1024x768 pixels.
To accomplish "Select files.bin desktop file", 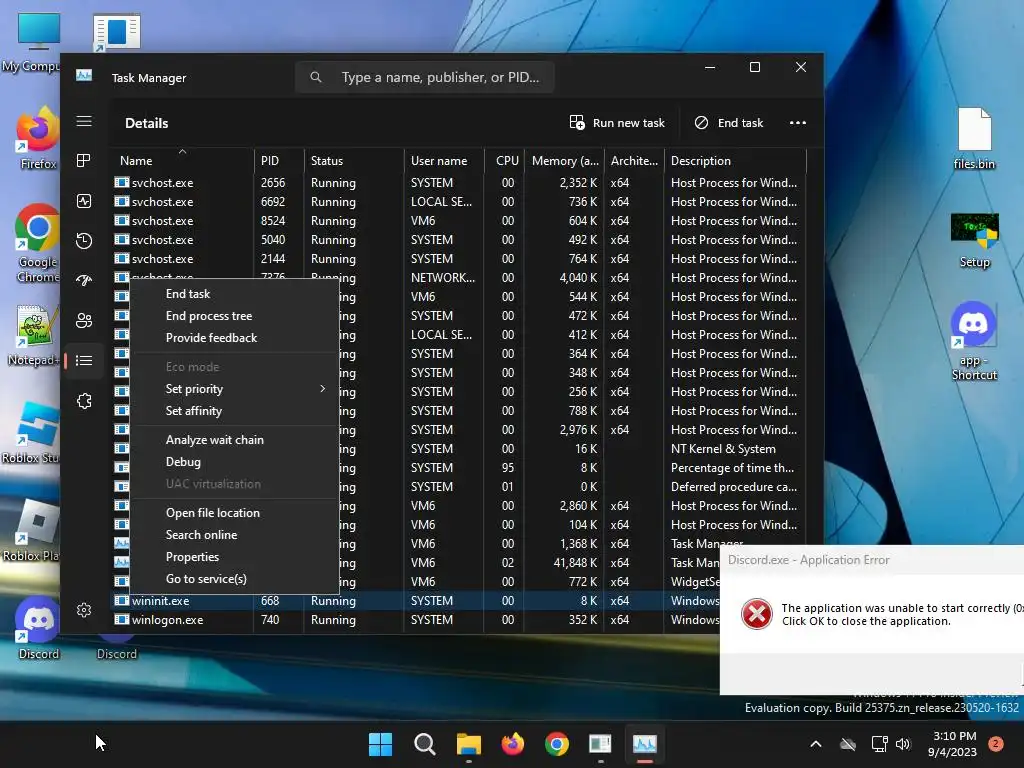I will click(974, 138).
